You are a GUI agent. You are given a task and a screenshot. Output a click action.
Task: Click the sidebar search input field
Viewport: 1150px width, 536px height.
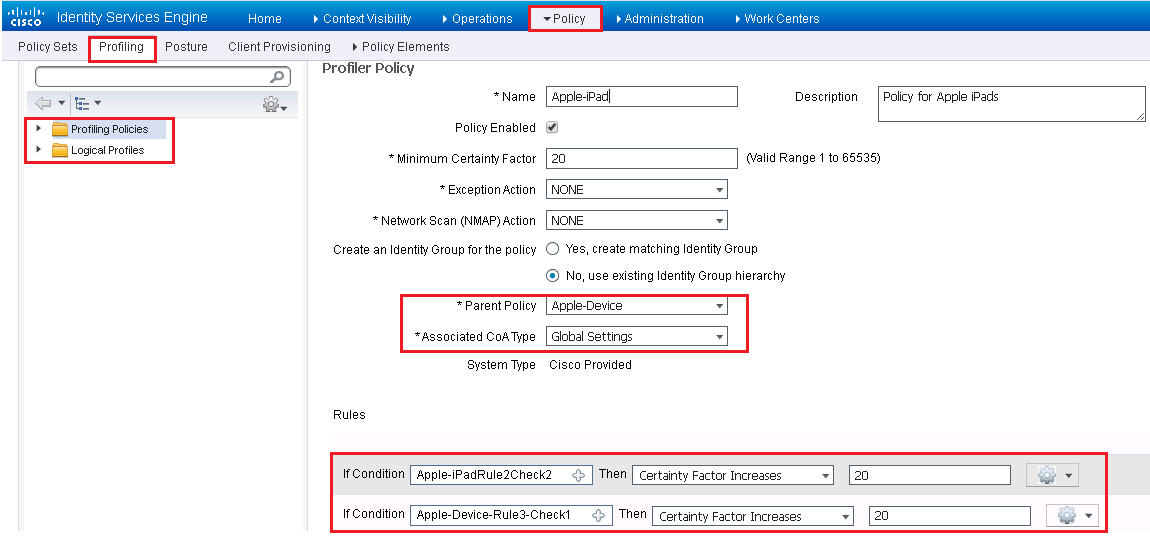163,76
